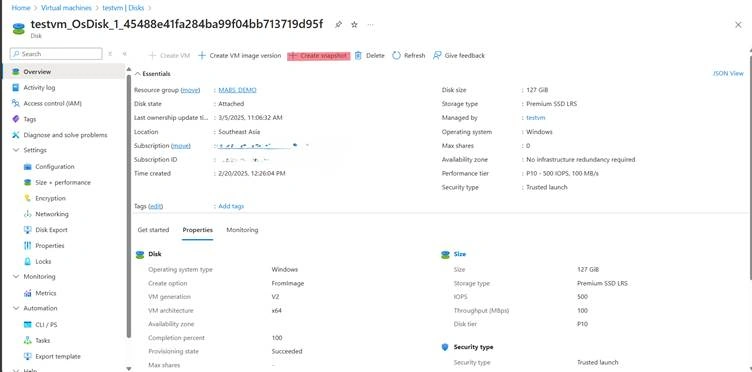
Task: Close the disk blade with X
Action: pos(738,25)
